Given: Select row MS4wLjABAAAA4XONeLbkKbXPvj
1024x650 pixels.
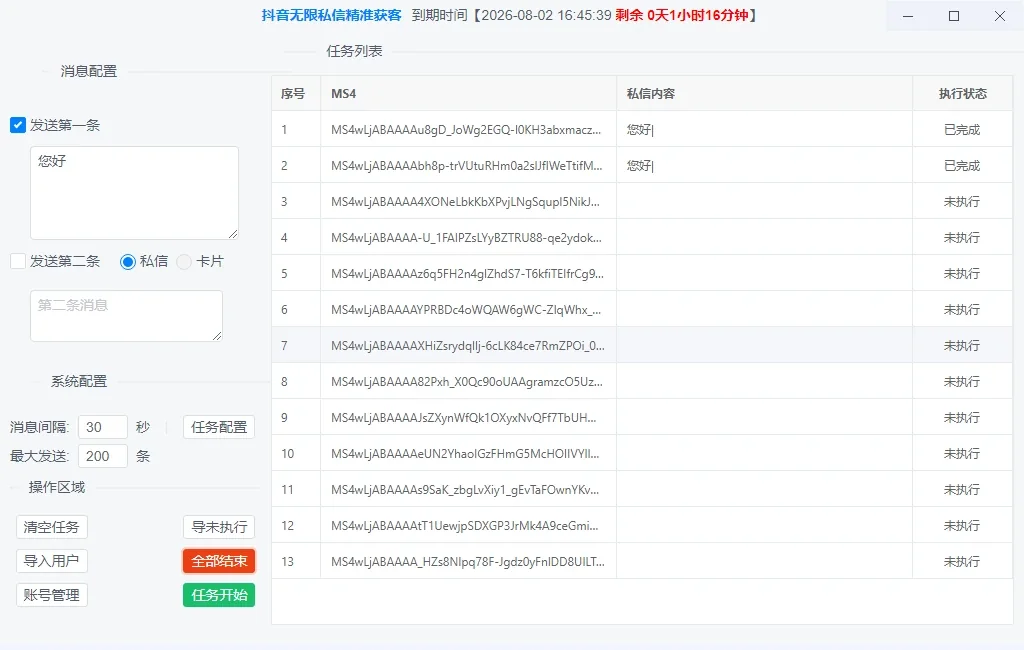Looking at the screenshot, I should [x=642, y=201].
